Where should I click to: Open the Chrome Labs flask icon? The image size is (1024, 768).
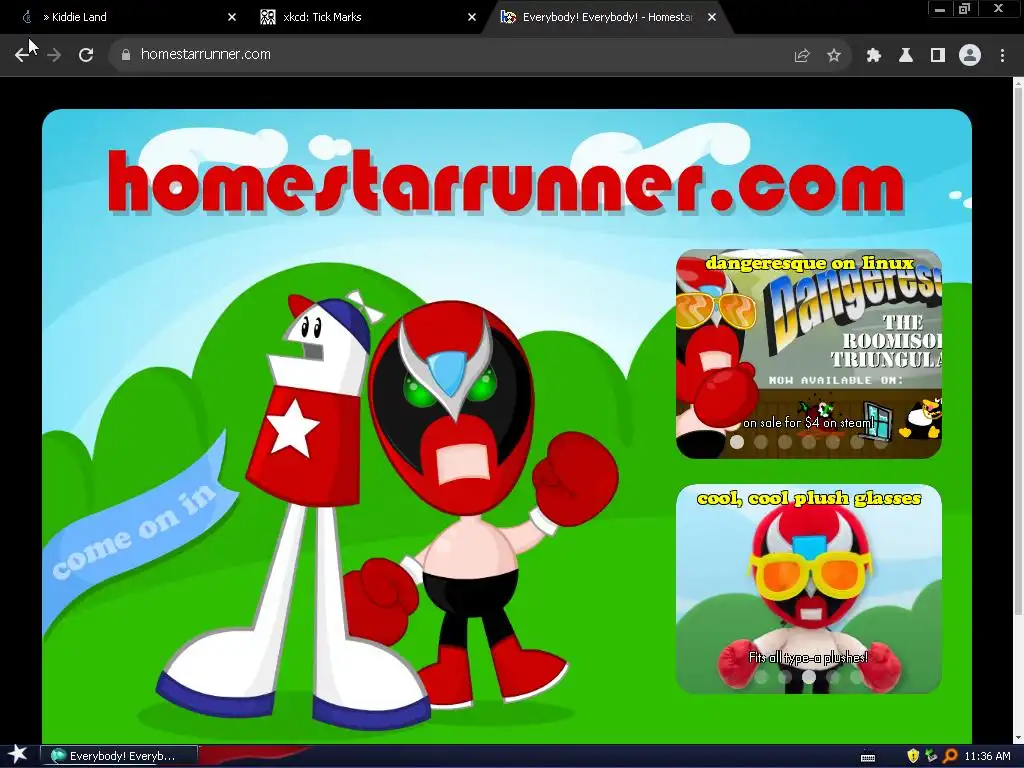tap(906, 56)
